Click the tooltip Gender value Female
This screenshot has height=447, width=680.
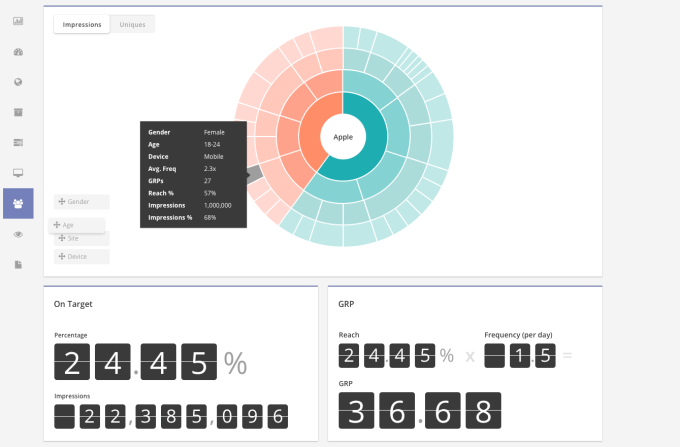tap(214, 132)
